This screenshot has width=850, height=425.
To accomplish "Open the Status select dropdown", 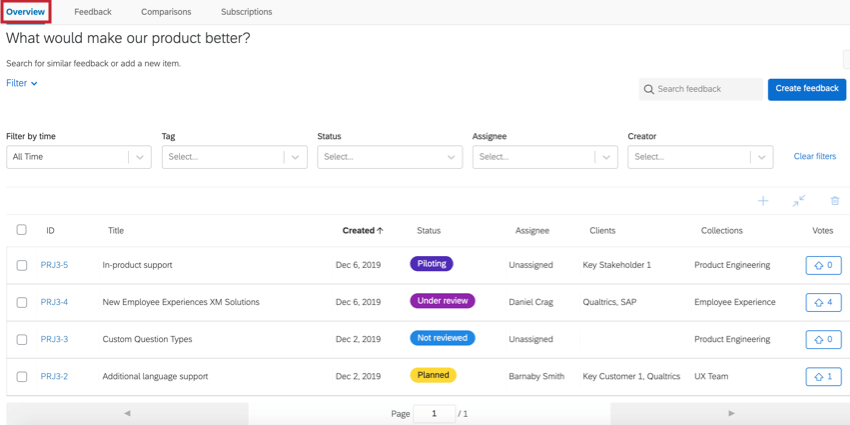I will (x=390, y=157).
